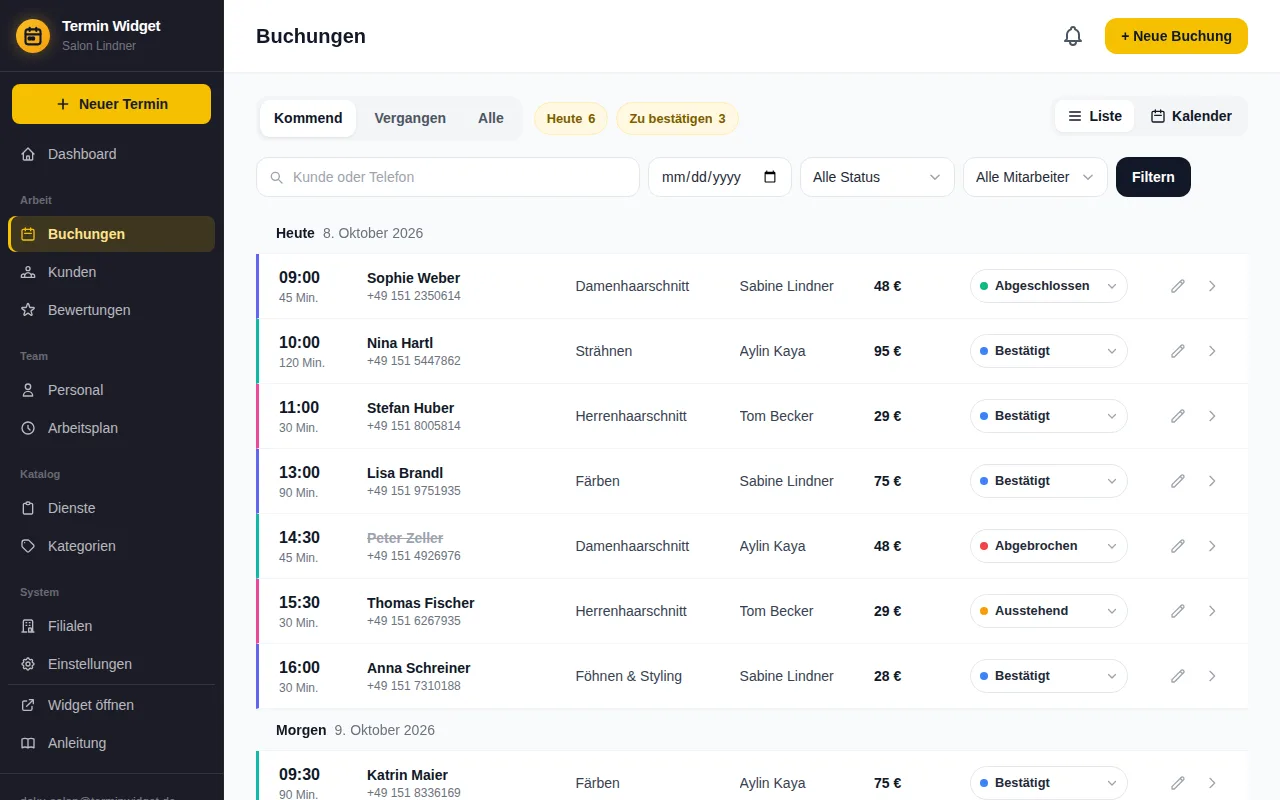Open Sophie Weber's Abgeschlossen status dropdown

(x=1048, y=286)
